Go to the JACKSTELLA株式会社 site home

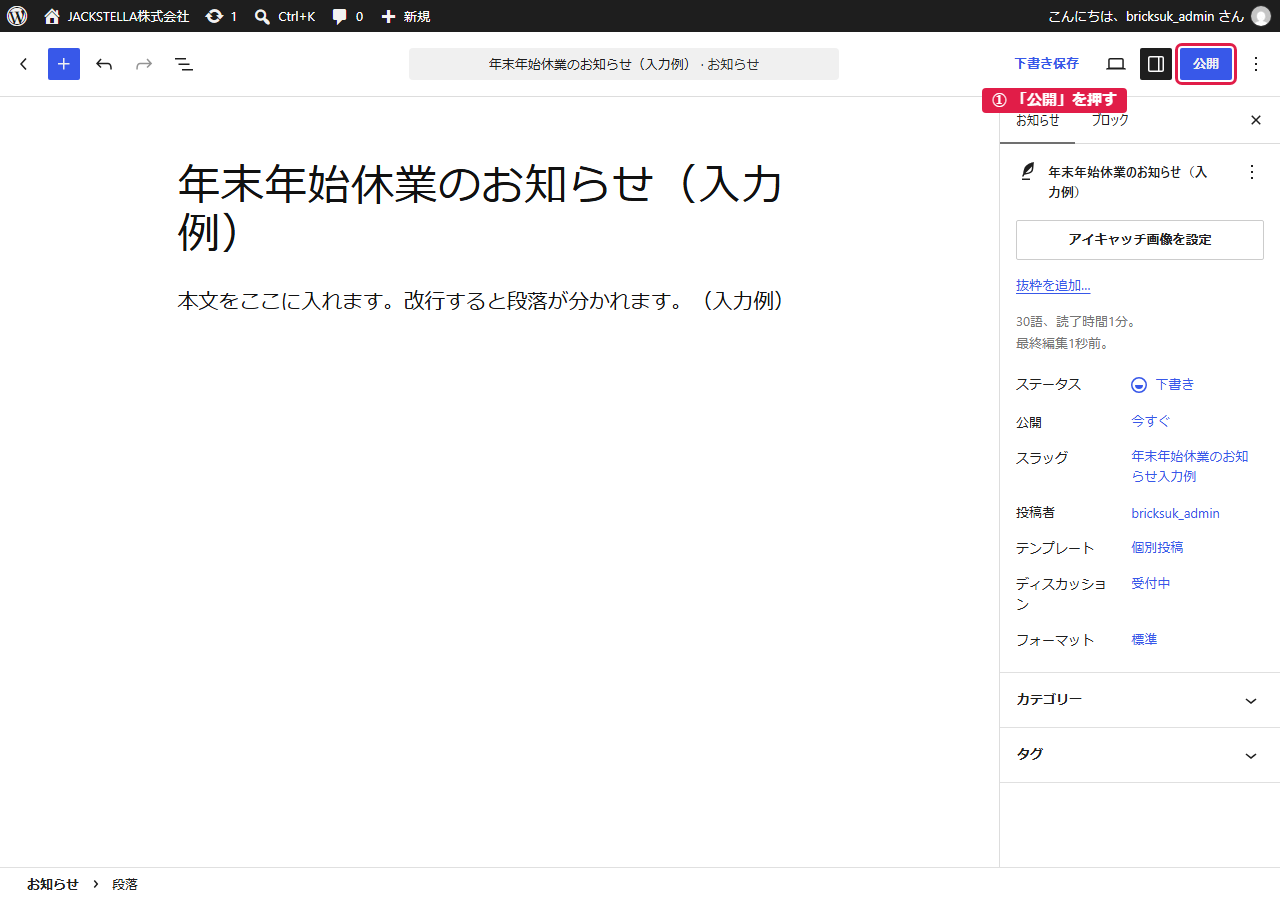point(116,16)
